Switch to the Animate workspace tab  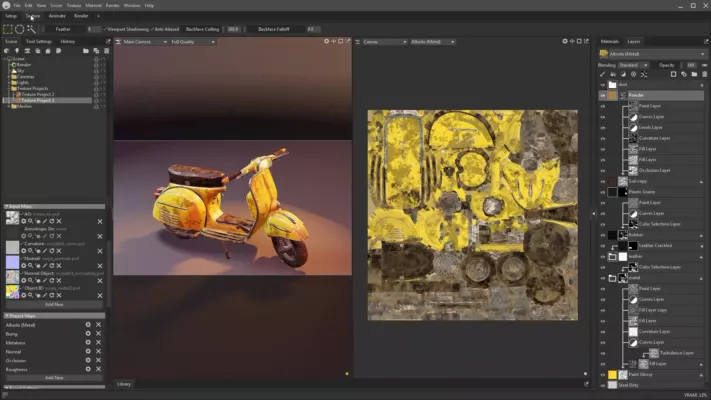57,16
